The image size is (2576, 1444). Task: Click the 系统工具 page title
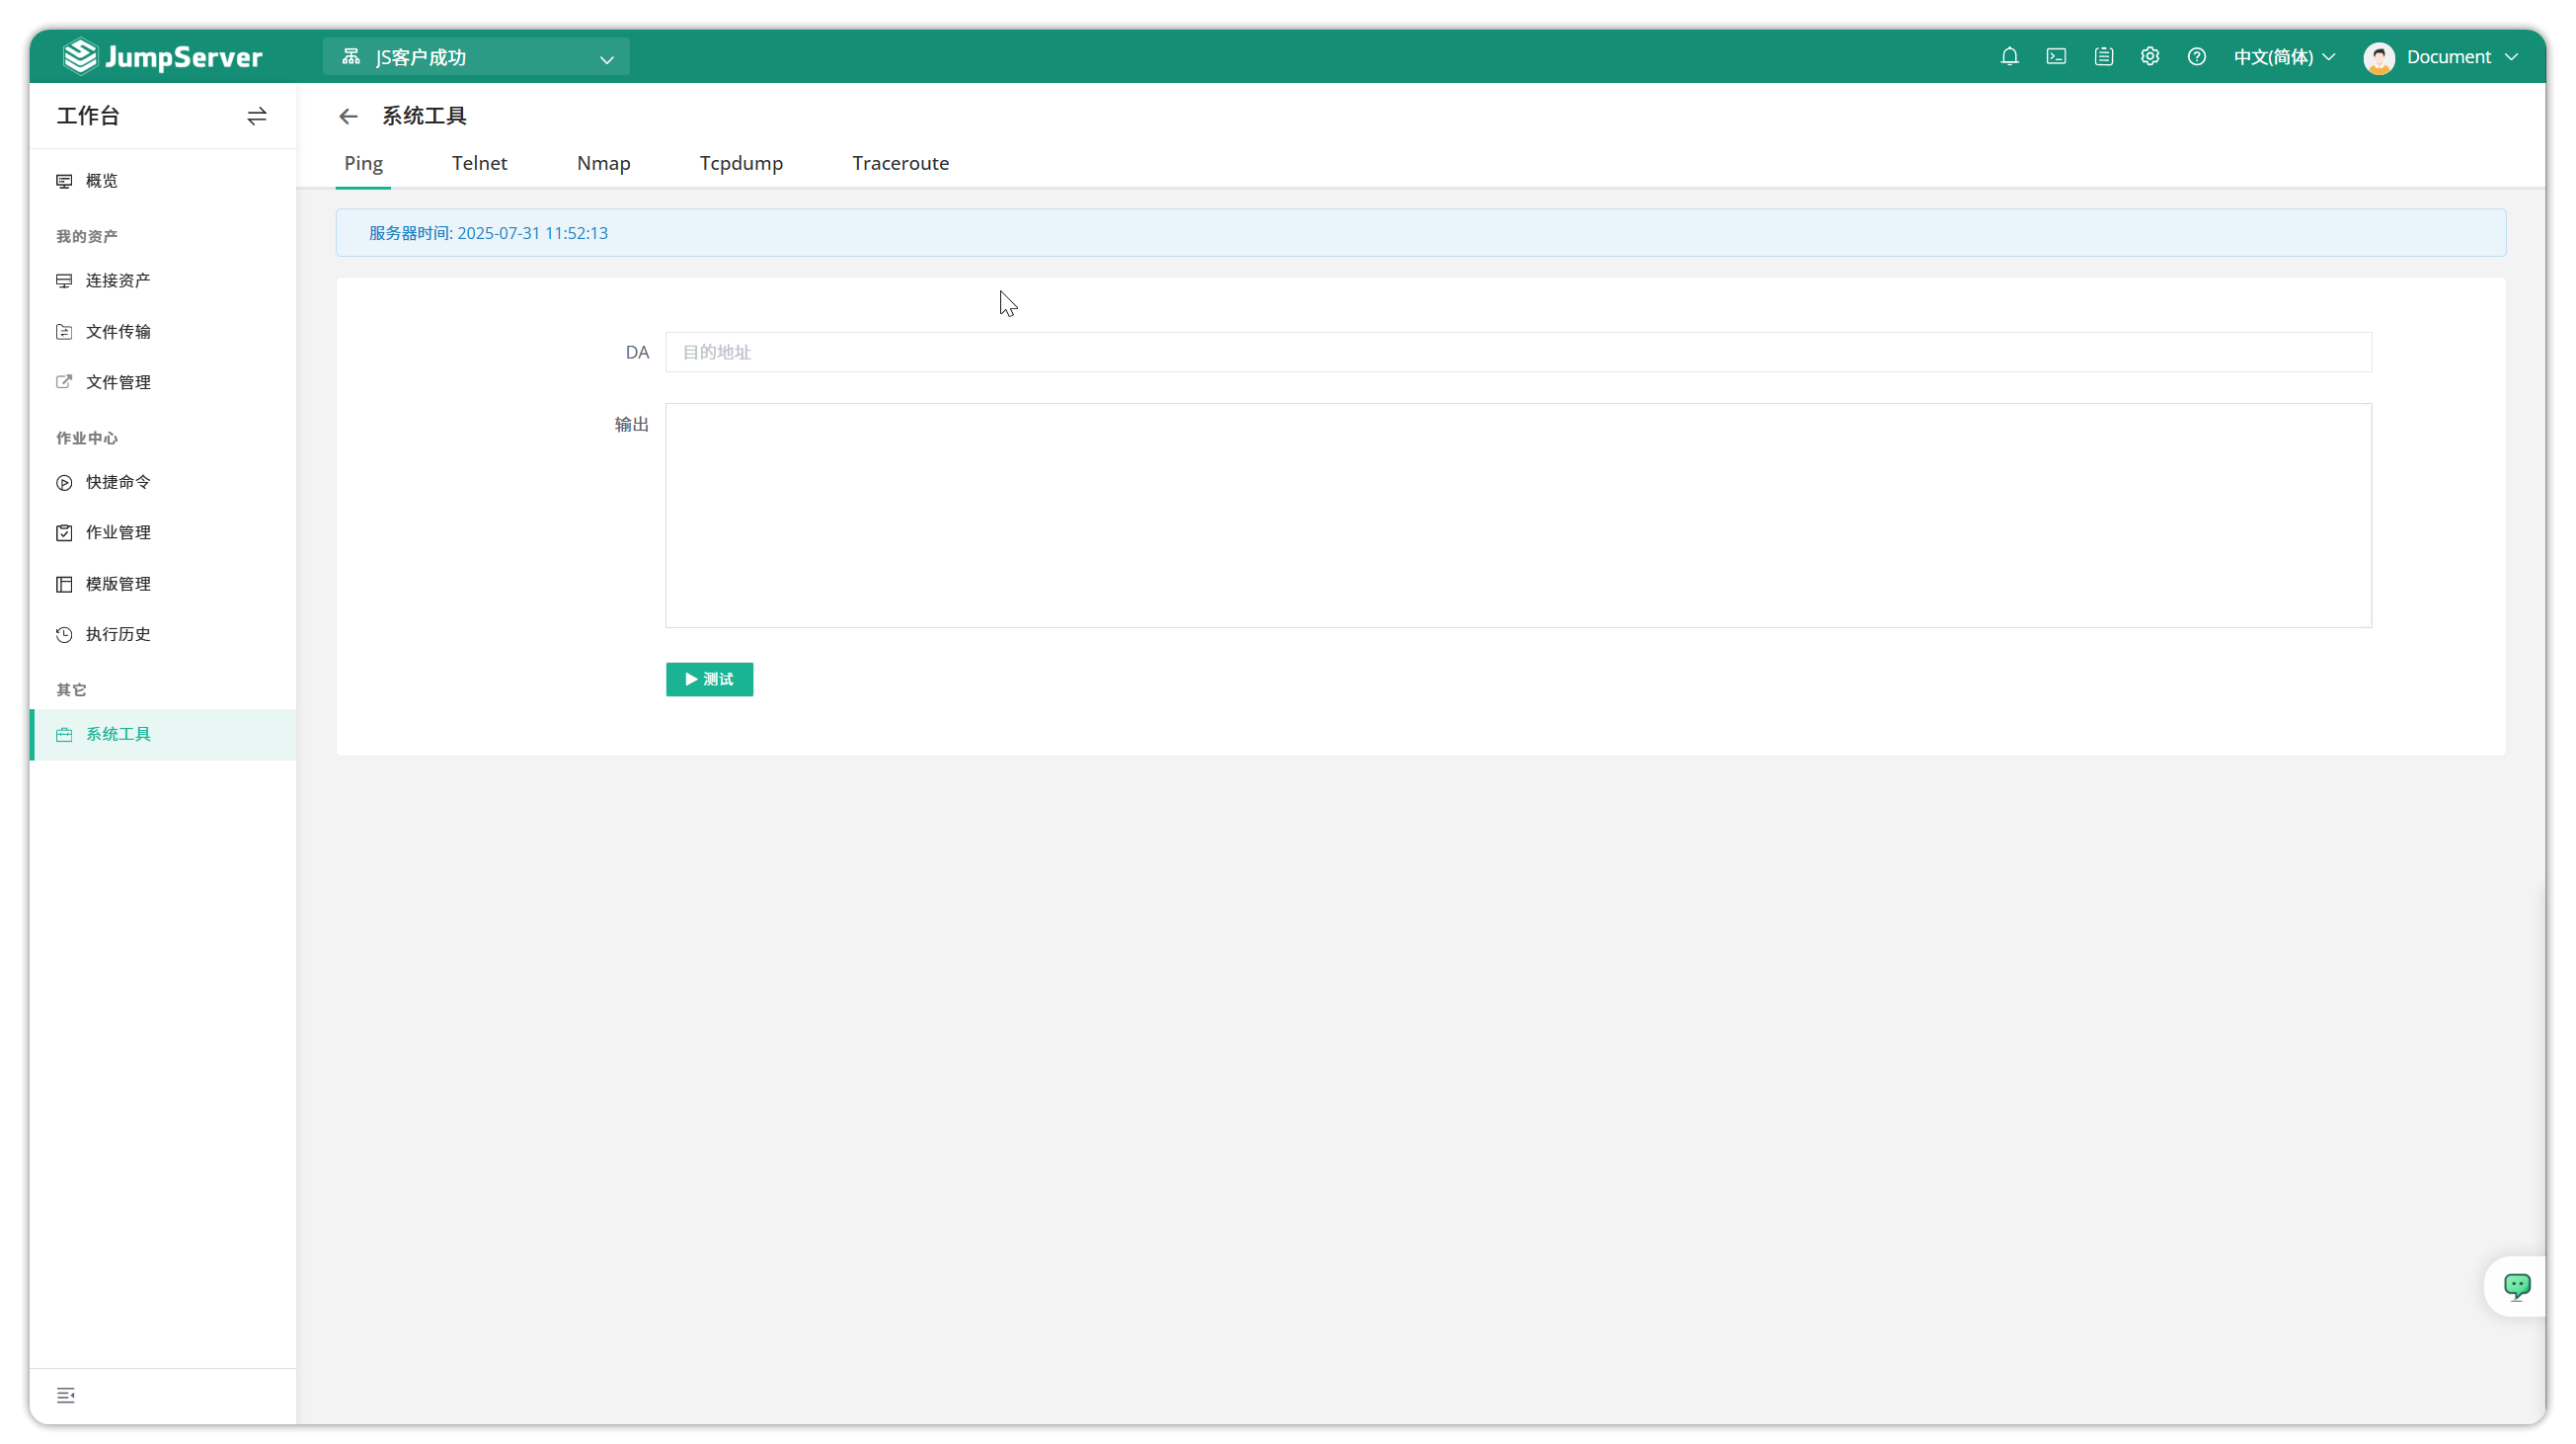point(424,116)
